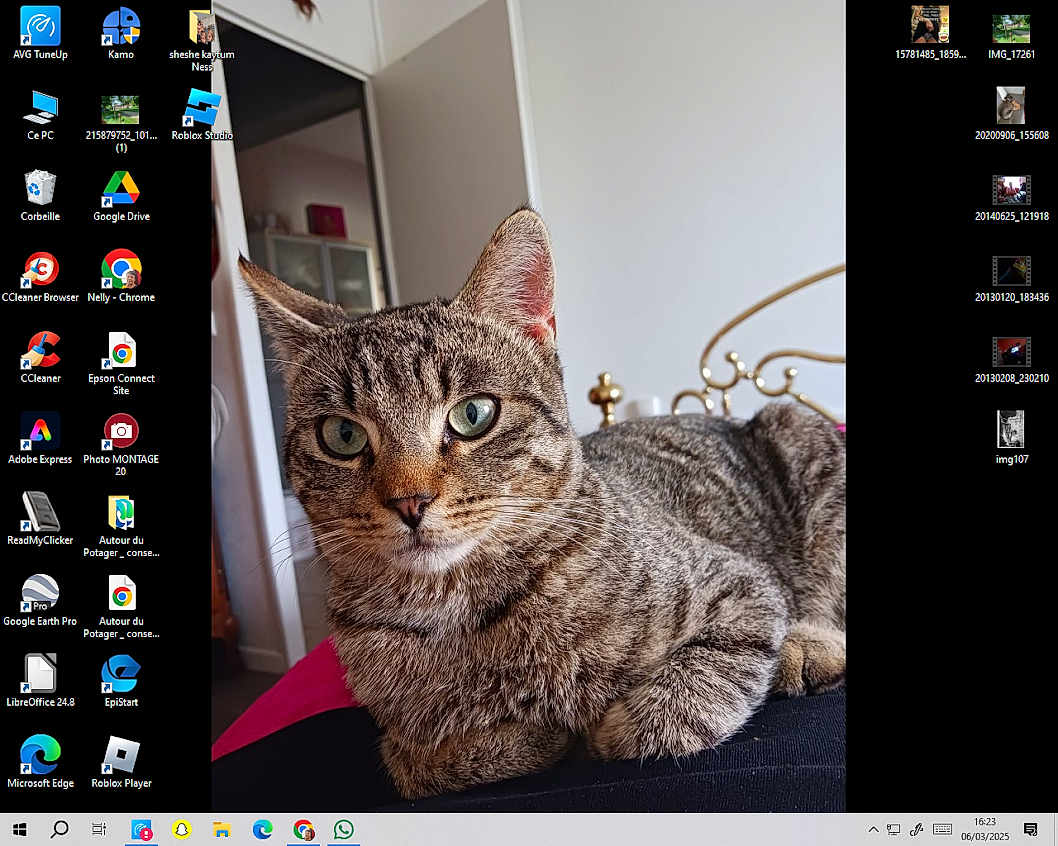Open WhatsApp from the taskbar
1058x846 pixels.
(344, 829)
